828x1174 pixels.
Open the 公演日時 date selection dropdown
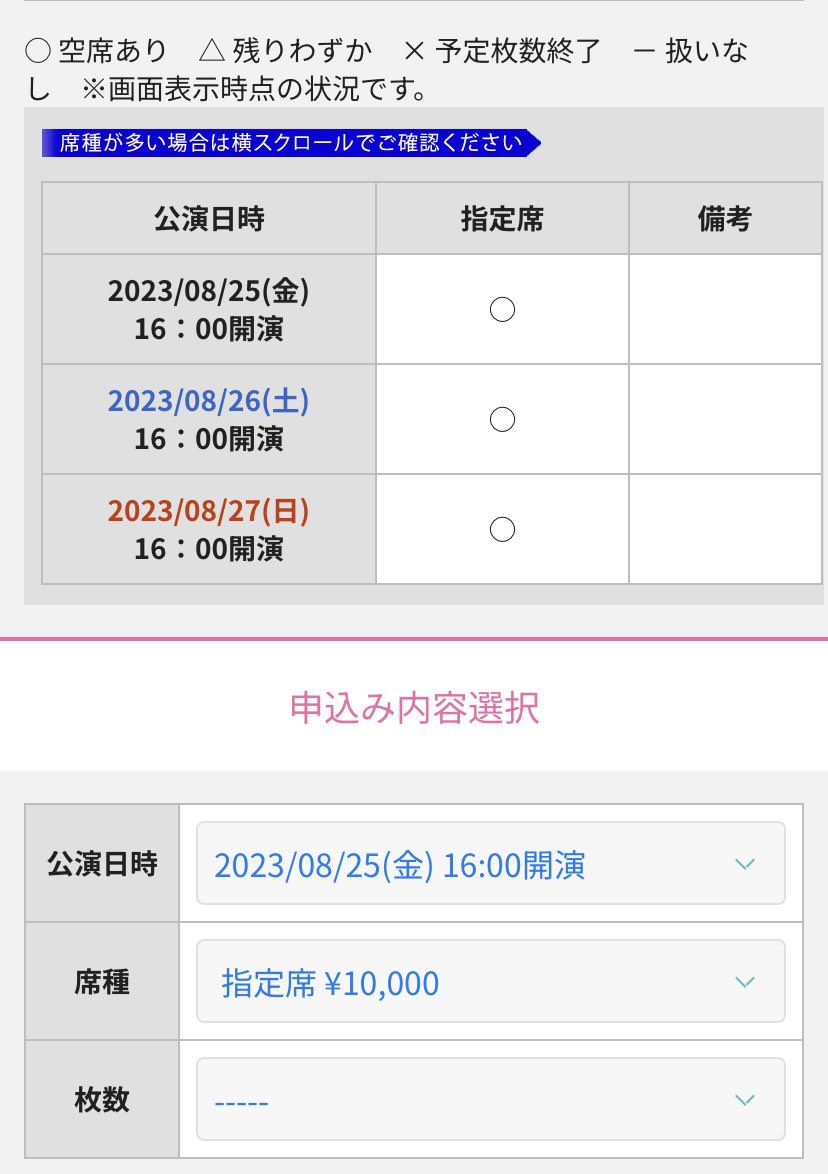point(490,863)
